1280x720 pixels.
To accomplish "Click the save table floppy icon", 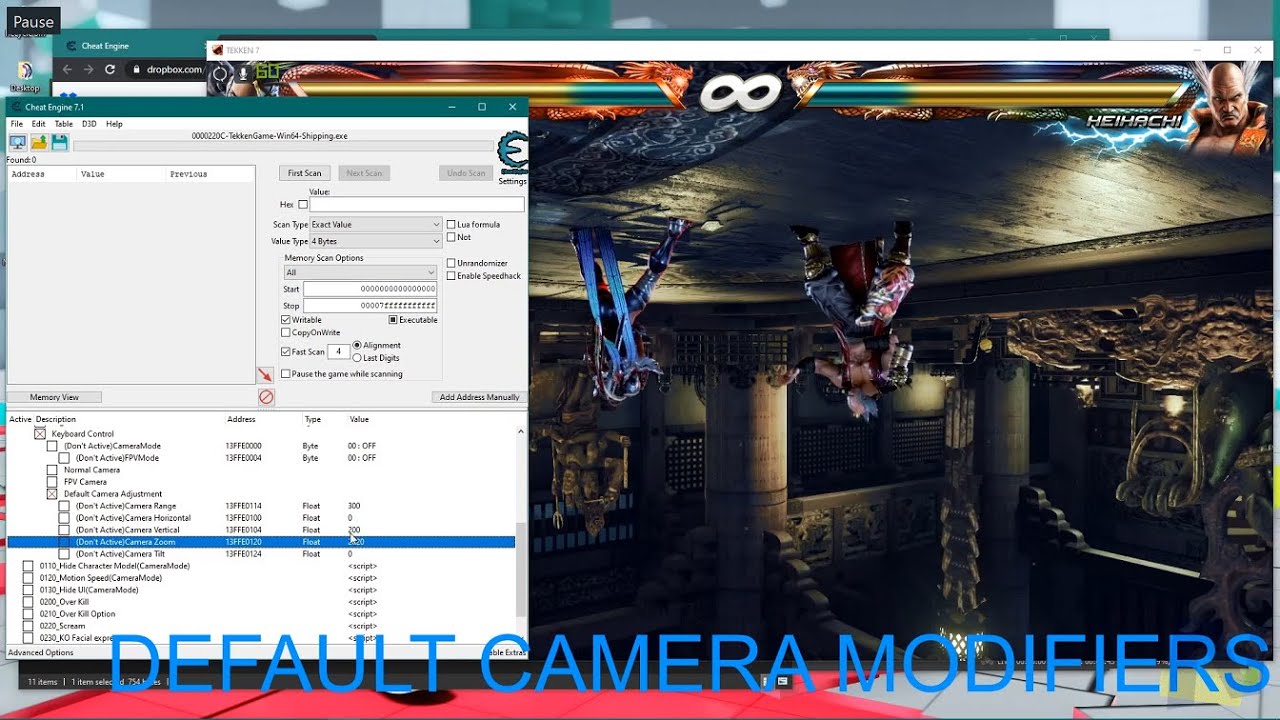I will point(59,143).
